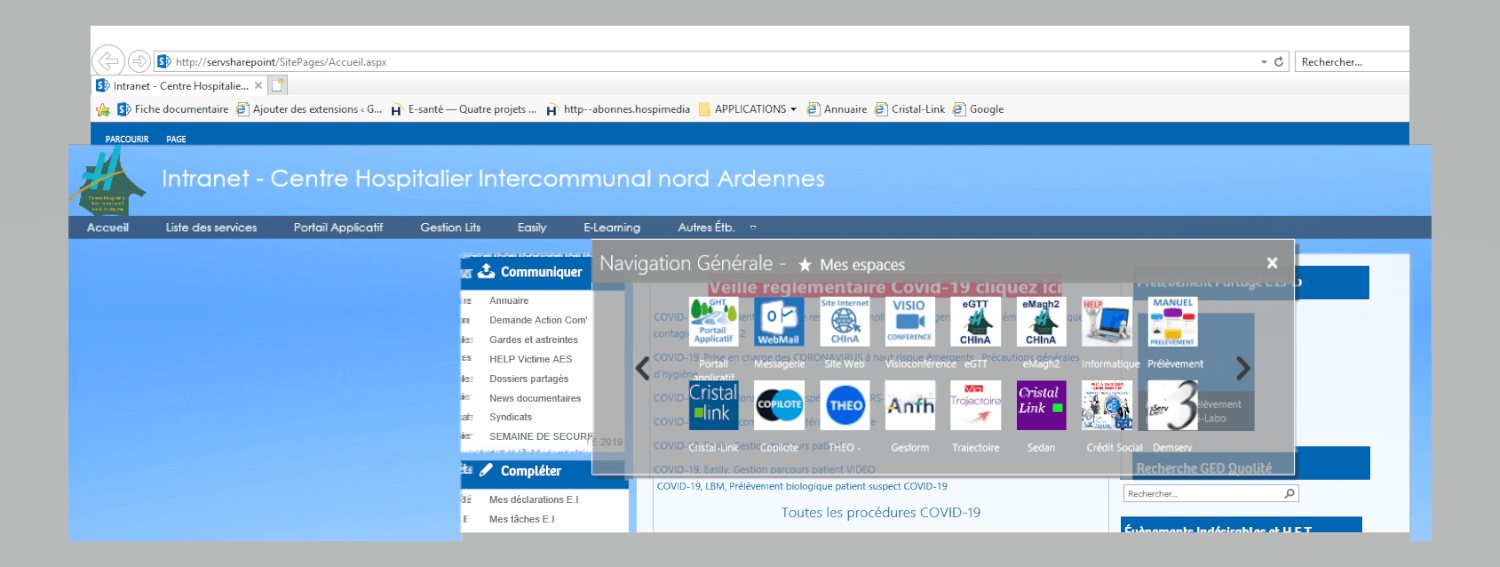The height and width of the screenshot is (567, 1500).
Task: Open the Portail Applicatif GHT icon
Action: coord(713,322)
